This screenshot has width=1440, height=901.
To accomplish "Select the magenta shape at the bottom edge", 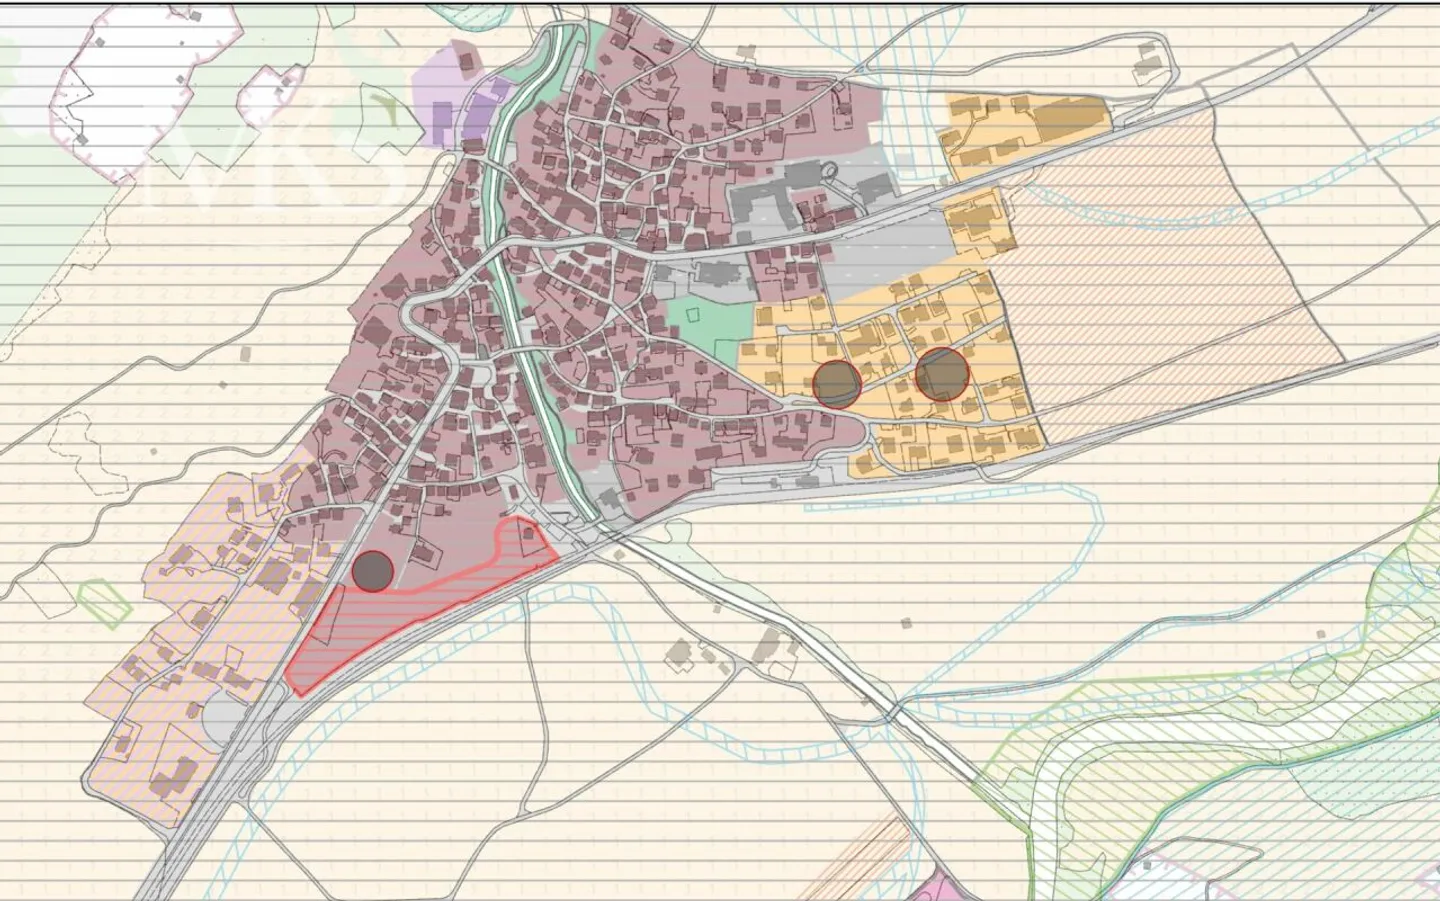I will [x=940, y=888].
